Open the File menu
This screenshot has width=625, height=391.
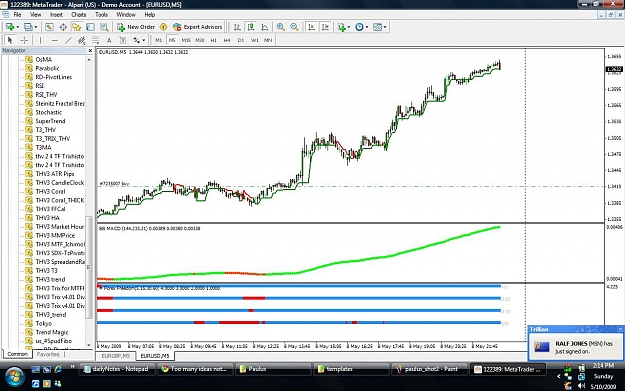18,15
